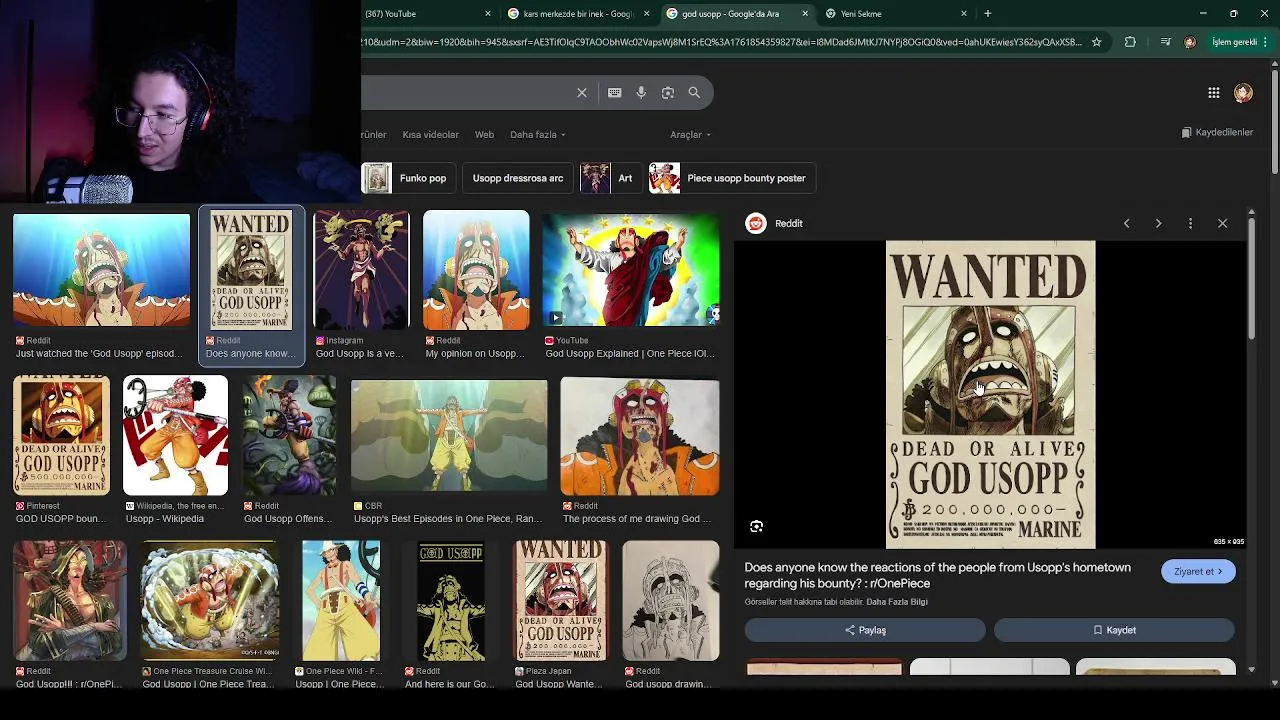This screenshot has width=1280, height=720.
Task: Open the Pinterest GOD USOPP bounty thumbnail
Action: (x=61, y=436)
